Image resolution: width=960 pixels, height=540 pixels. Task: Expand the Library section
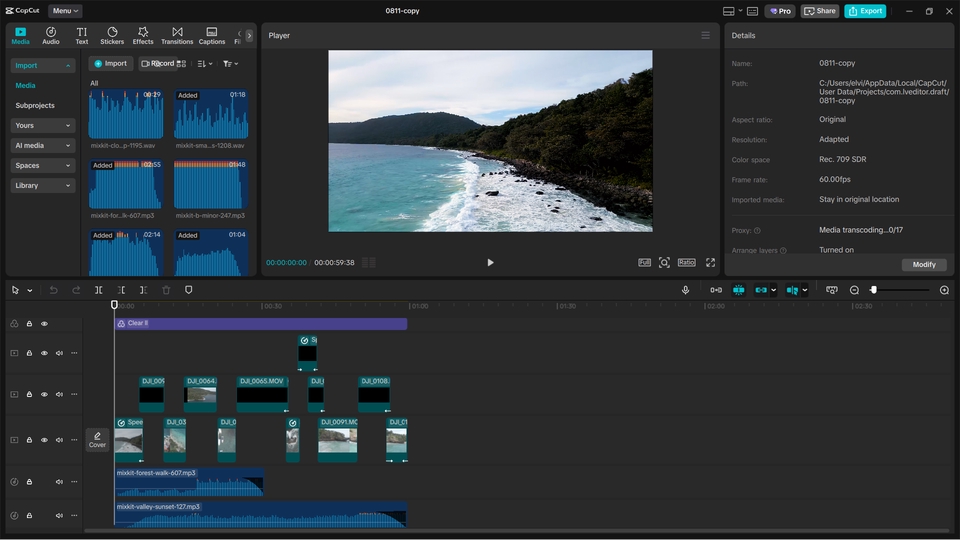[x=42, y=186]
